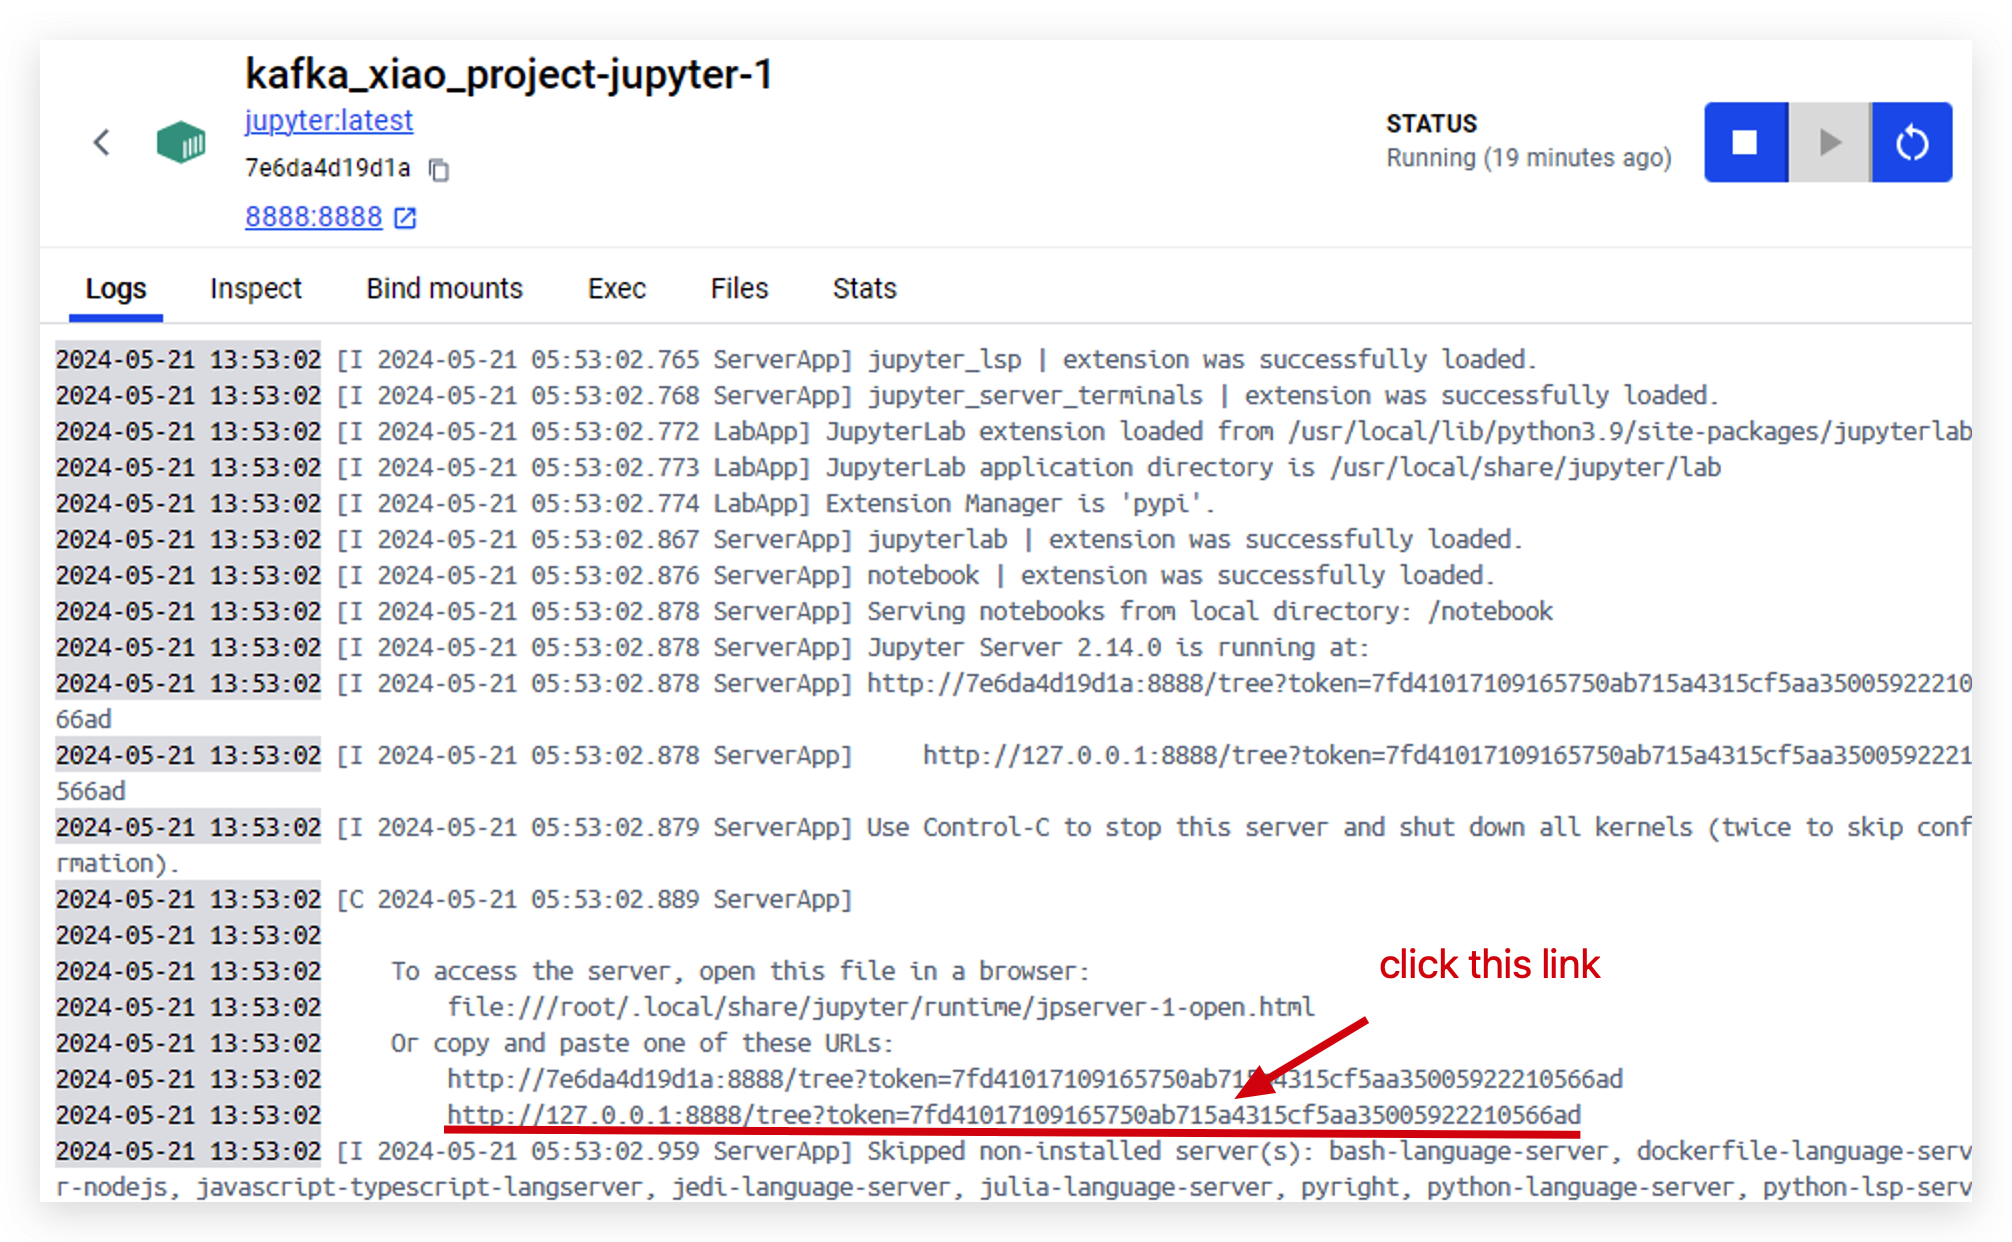The image size is (2012, 1242).
Task: Click the underlined http://127.0.0.1:8888/tree?token URL
Action: tap(1014, 1115)
